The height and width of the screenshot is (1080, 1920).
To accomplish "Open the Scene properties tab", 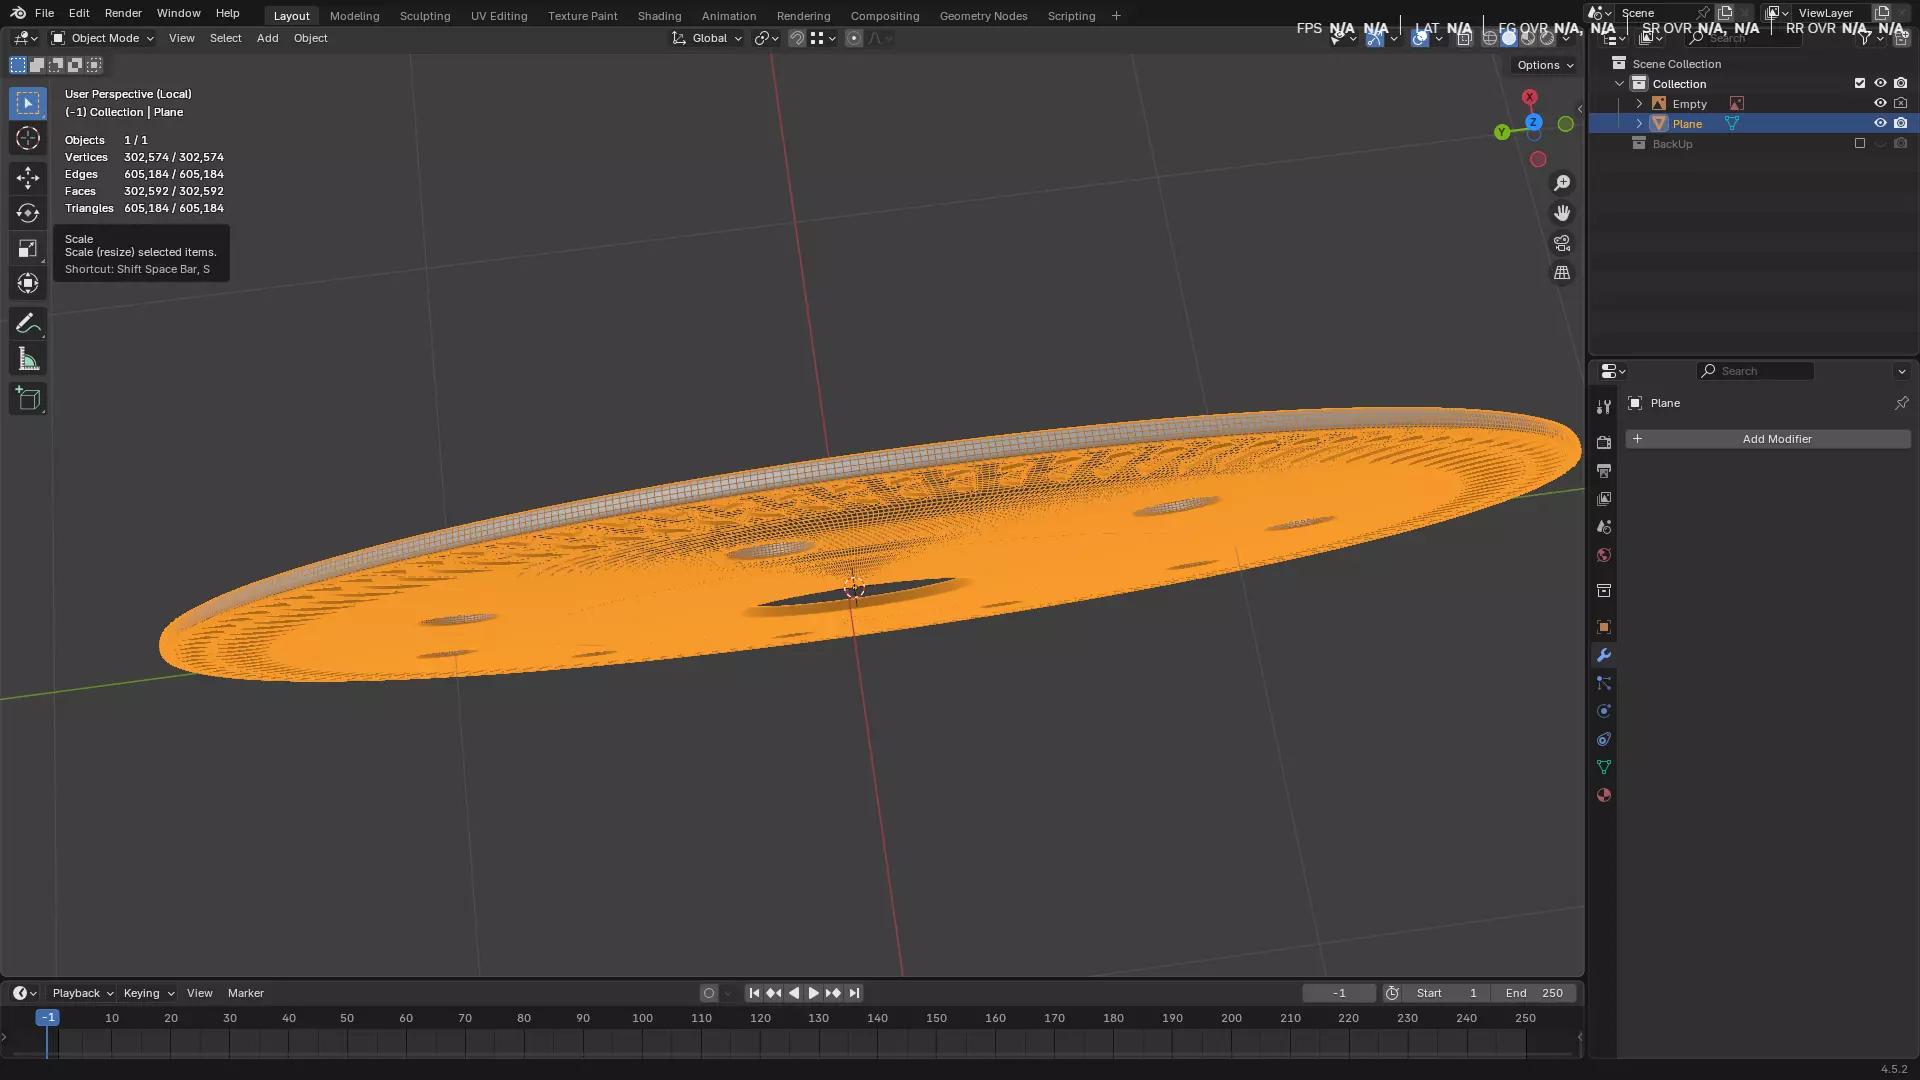I will coord(1604,526).
